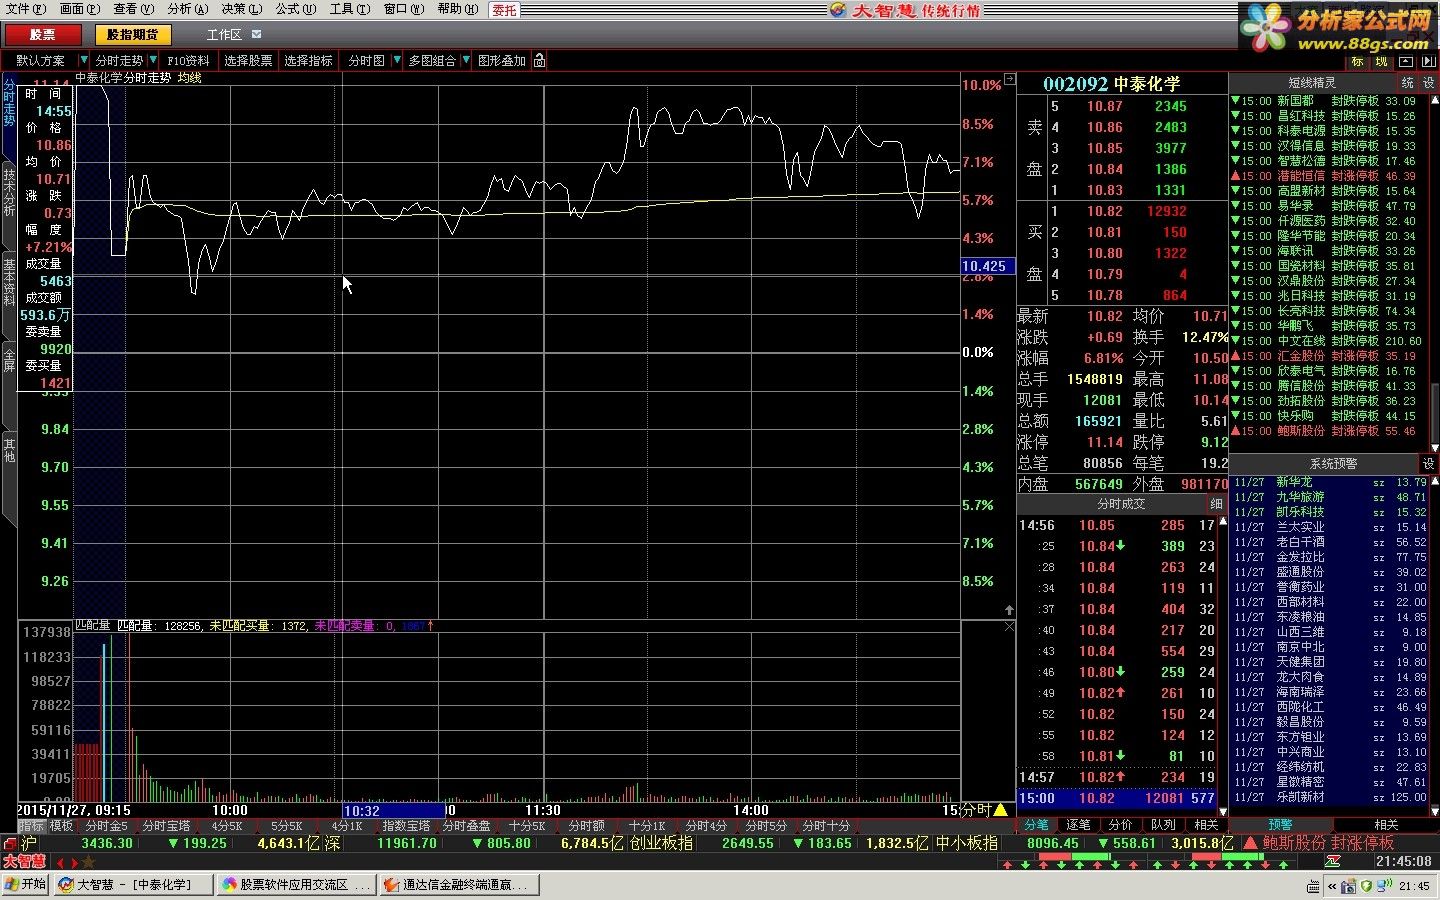1440x900 pixels.
Task: Select the 队列 tab under trade list
Action: (1163, 825)
